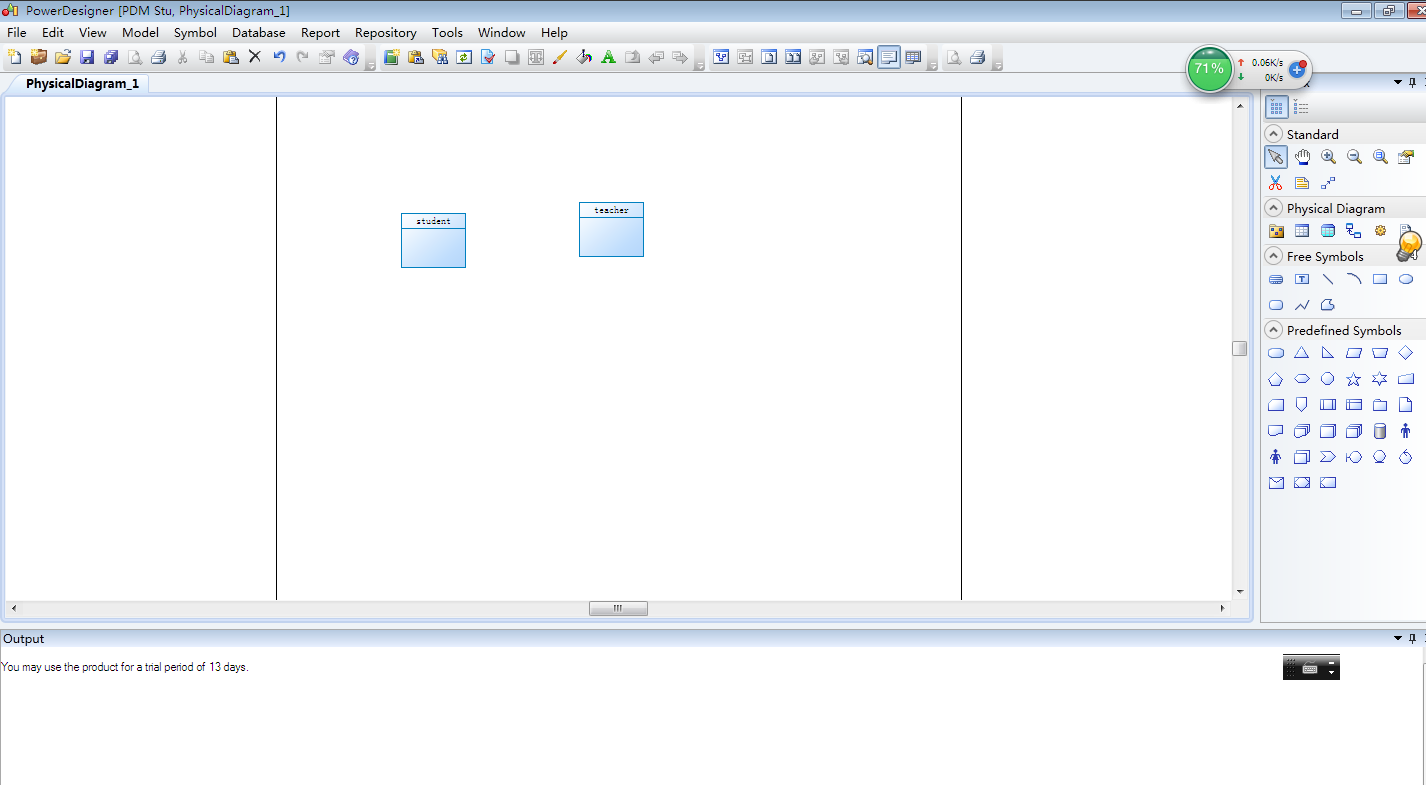The image size is (1426, 785).
Task: Open the File menu
Action: 16,32
